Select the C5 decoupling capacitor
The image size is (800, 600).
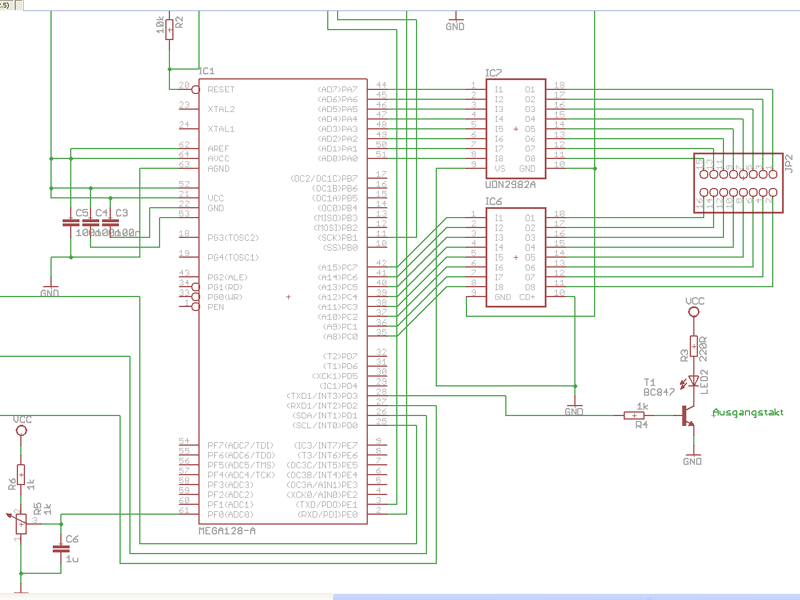tap(71, 222)
